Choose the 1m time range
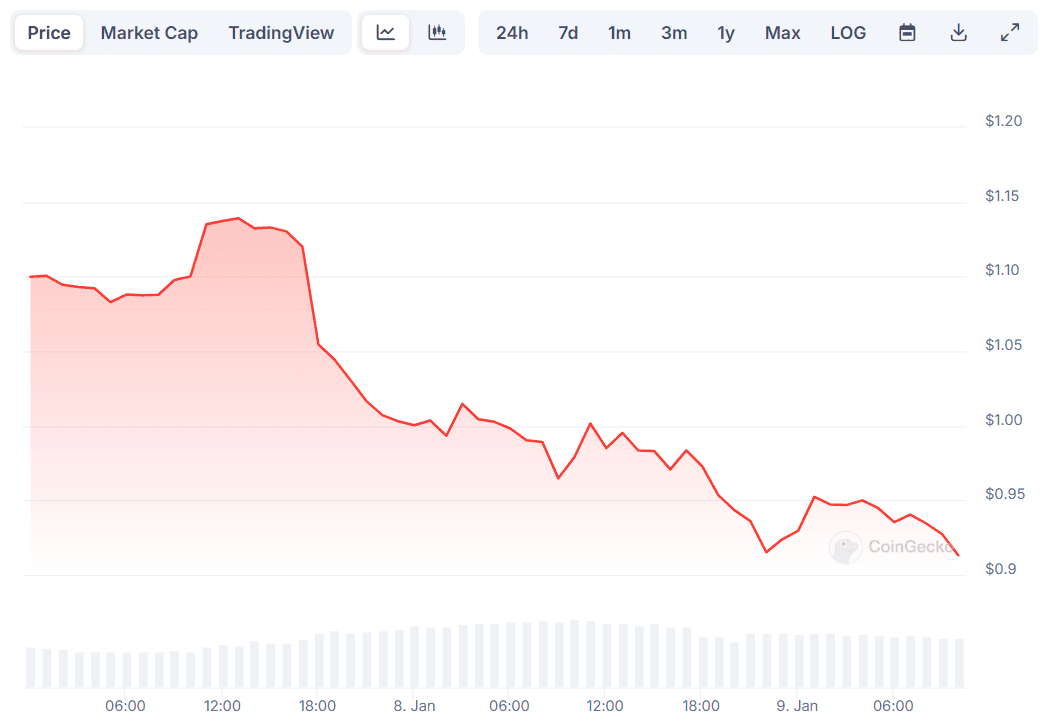 (x=619, y=33)
